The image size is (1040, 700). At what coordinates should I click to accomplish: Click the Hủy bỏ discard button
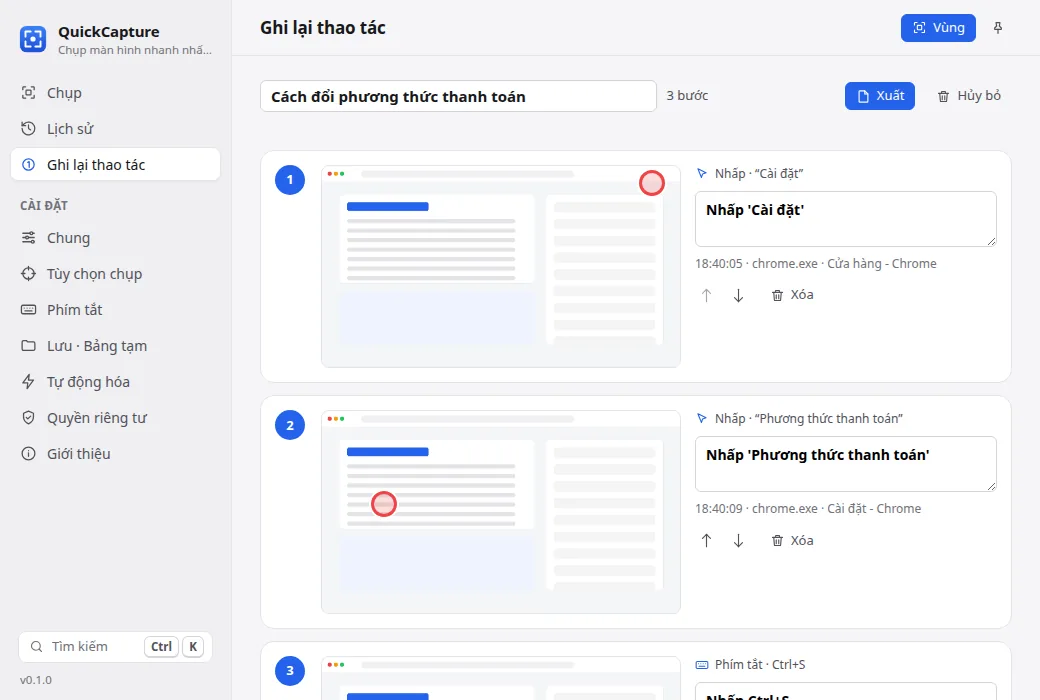click(968, 96)
